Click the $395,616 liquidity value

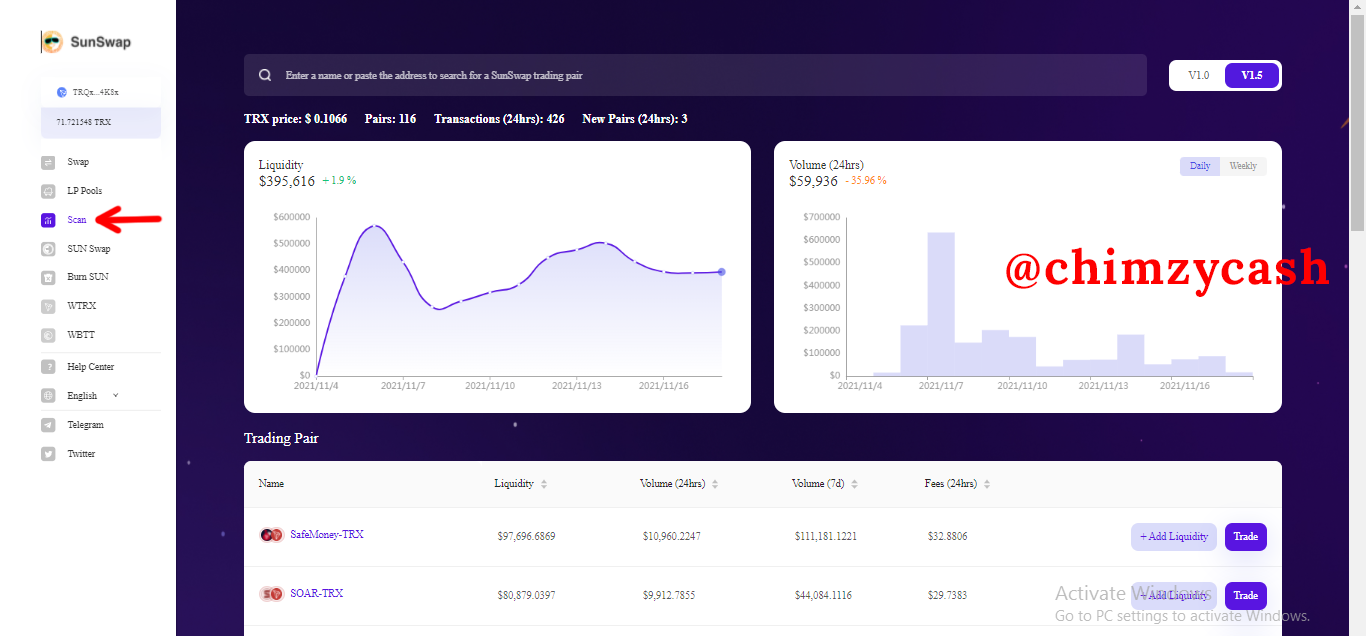[287, 181]
